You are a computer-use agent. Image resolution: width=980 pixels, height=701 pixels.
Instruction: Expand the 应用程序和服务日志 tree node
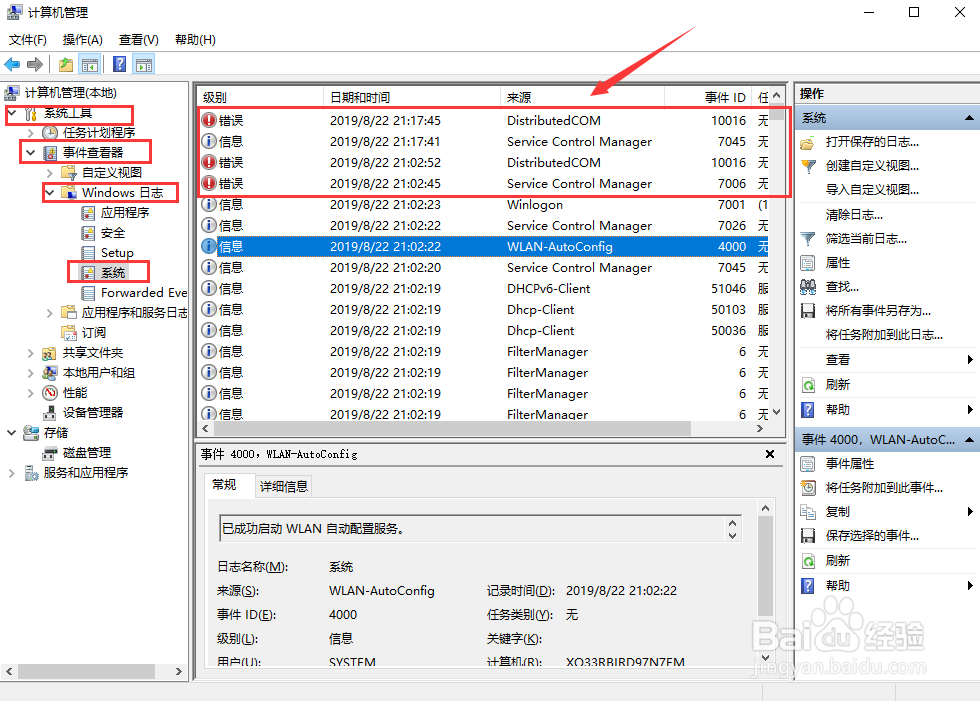48,311
